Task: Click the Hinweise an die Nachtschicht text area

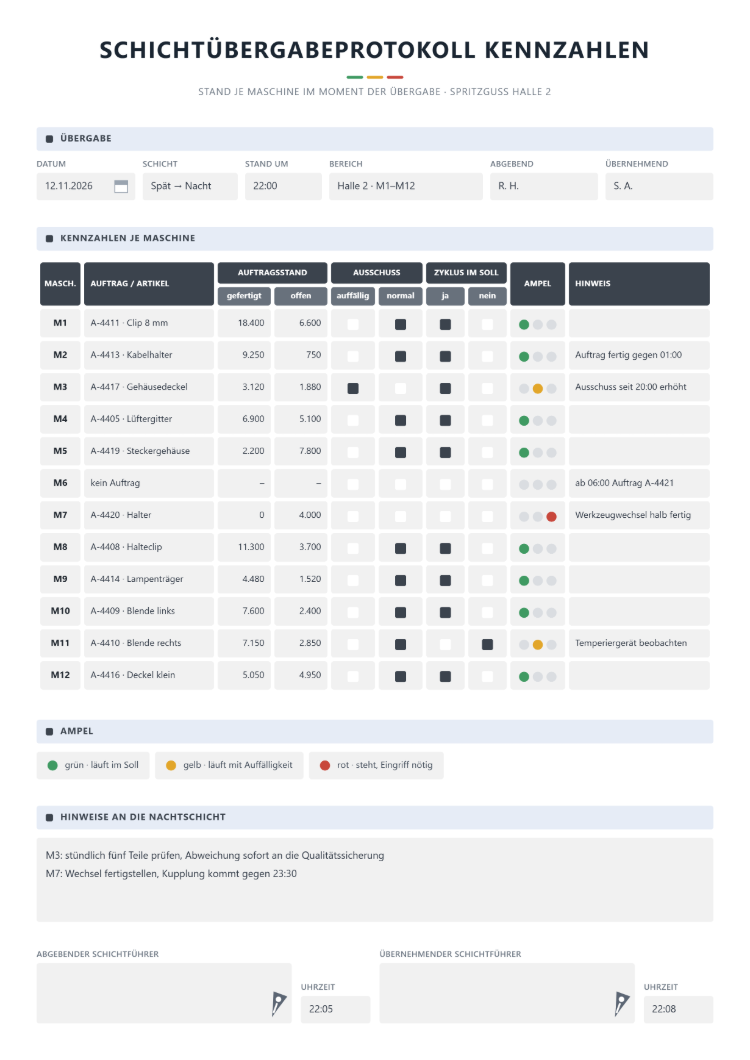Action: pyautogui.click(x=375, y=880)
